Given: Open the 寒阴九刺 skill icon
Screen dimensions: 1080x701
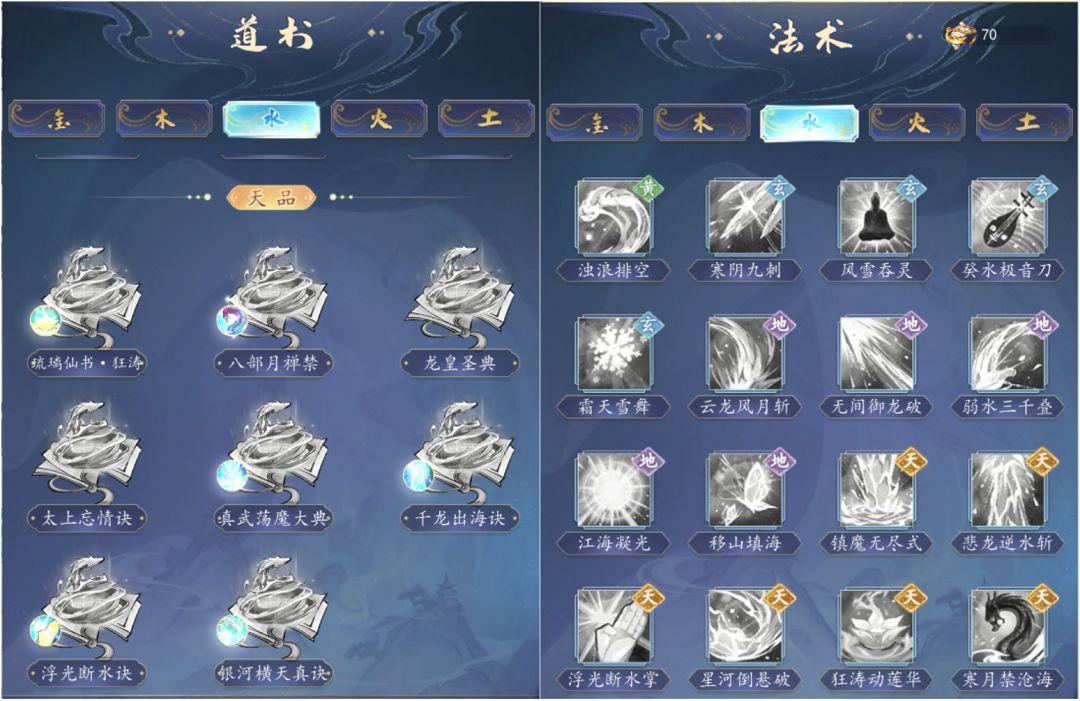Looking at the screenshot, I should click(x=745, y=218).
